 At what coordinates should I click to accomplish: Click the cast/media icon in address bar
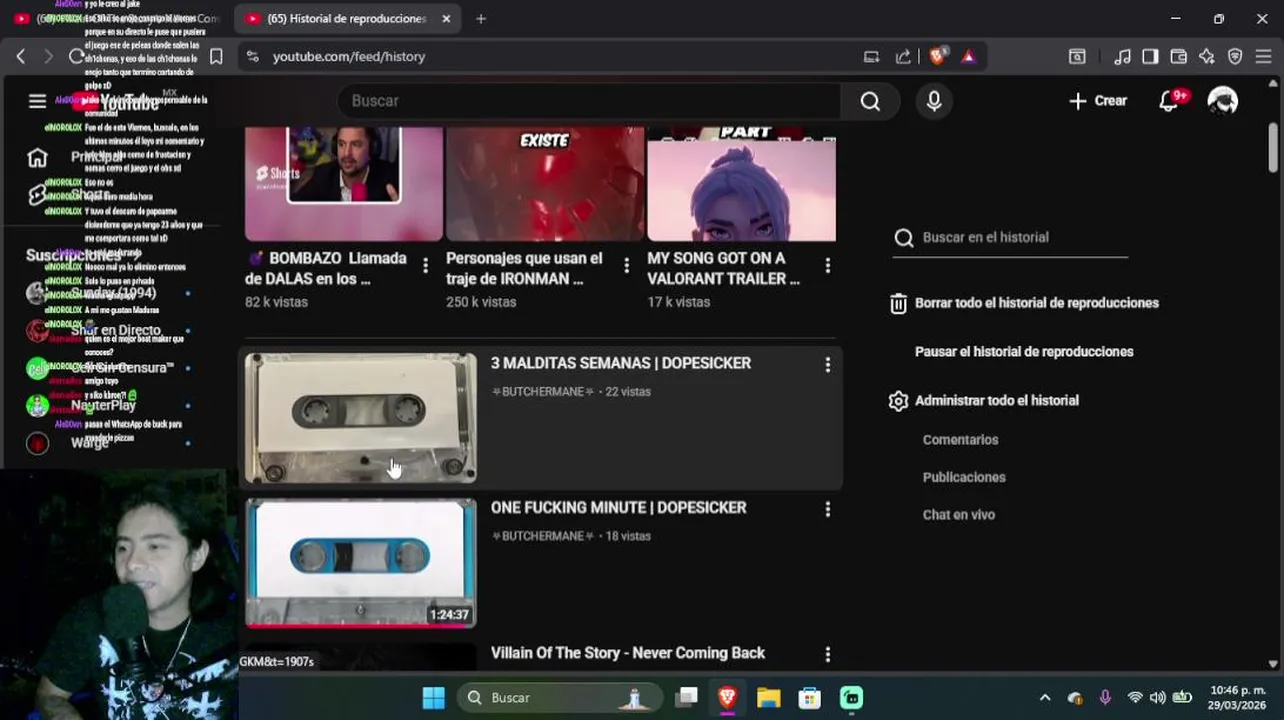coord(872,57)
